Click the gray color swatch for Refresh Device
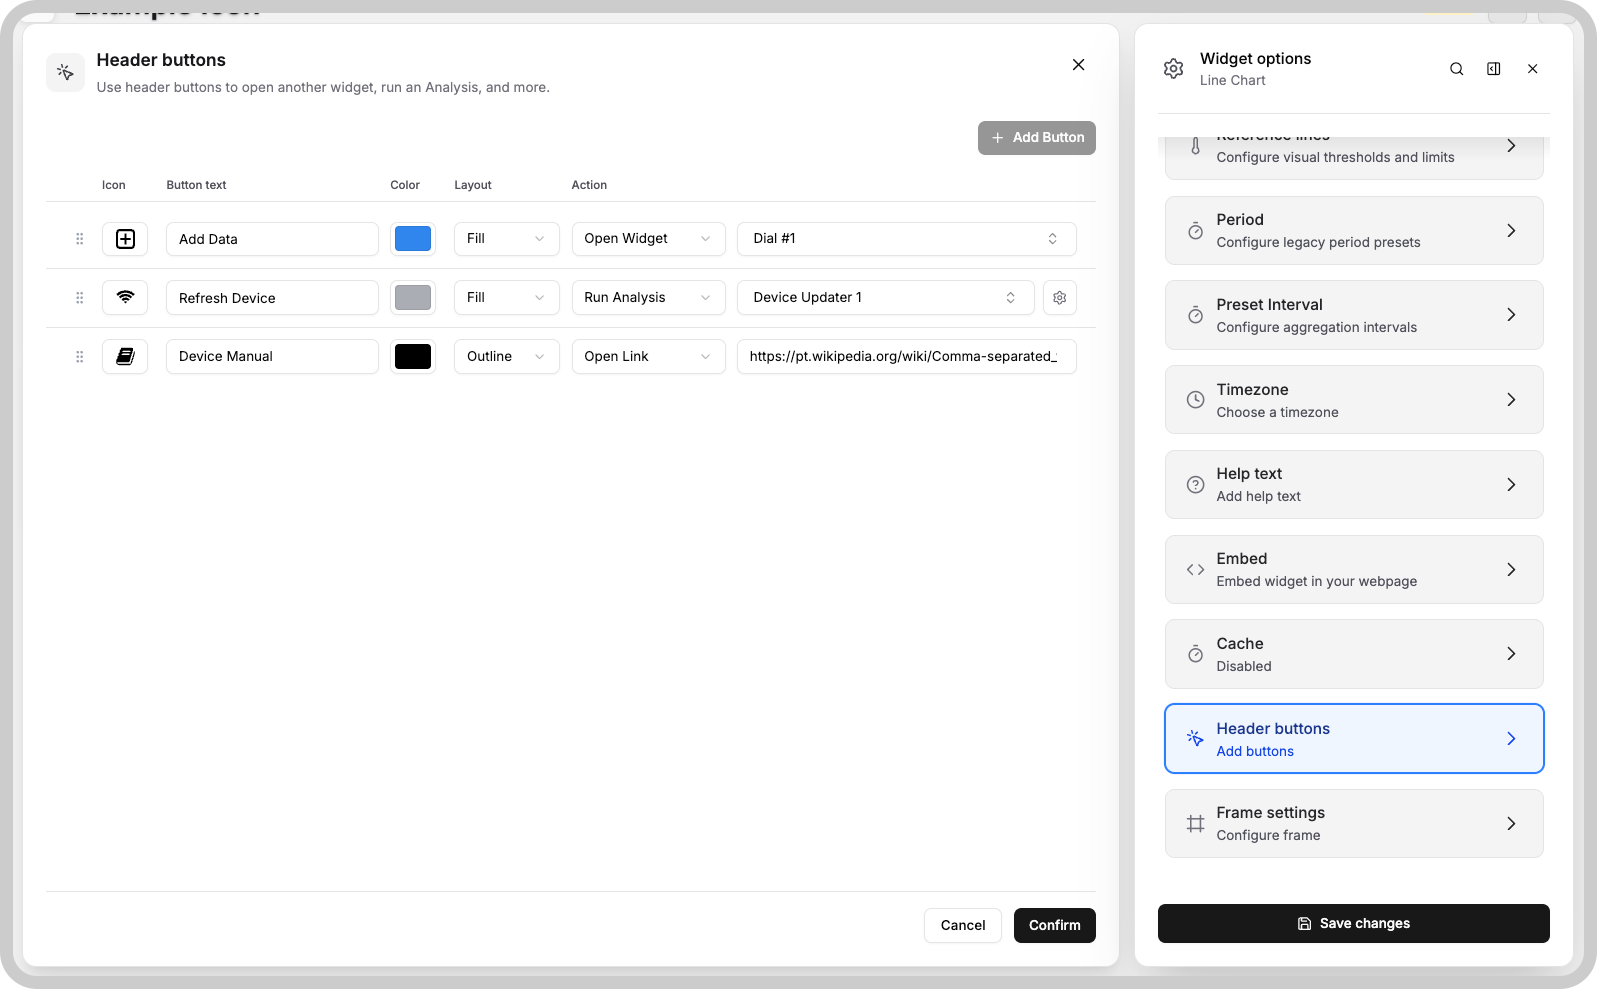The width and height of the screenshot is (1597, 989). (x=413, y=297)
